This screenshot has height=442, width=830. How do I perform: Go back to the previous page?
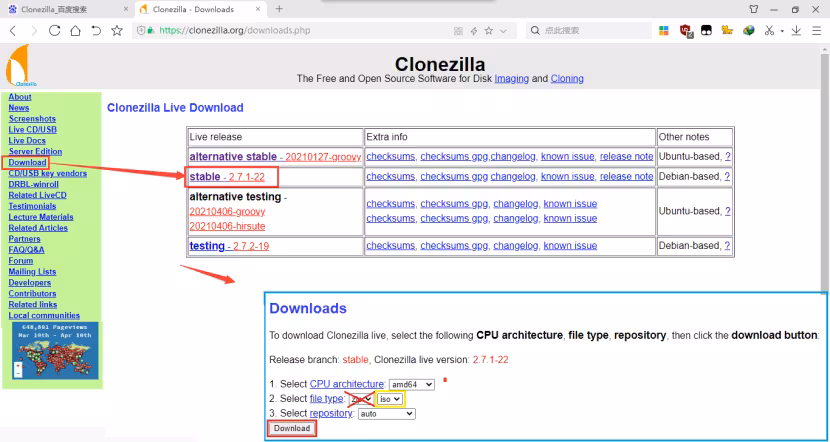coord(13,31)
